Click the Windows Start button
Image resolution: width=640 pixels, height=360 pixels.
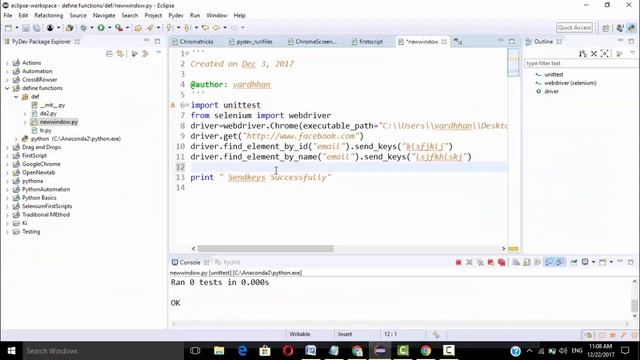click(x=11, y=351)
